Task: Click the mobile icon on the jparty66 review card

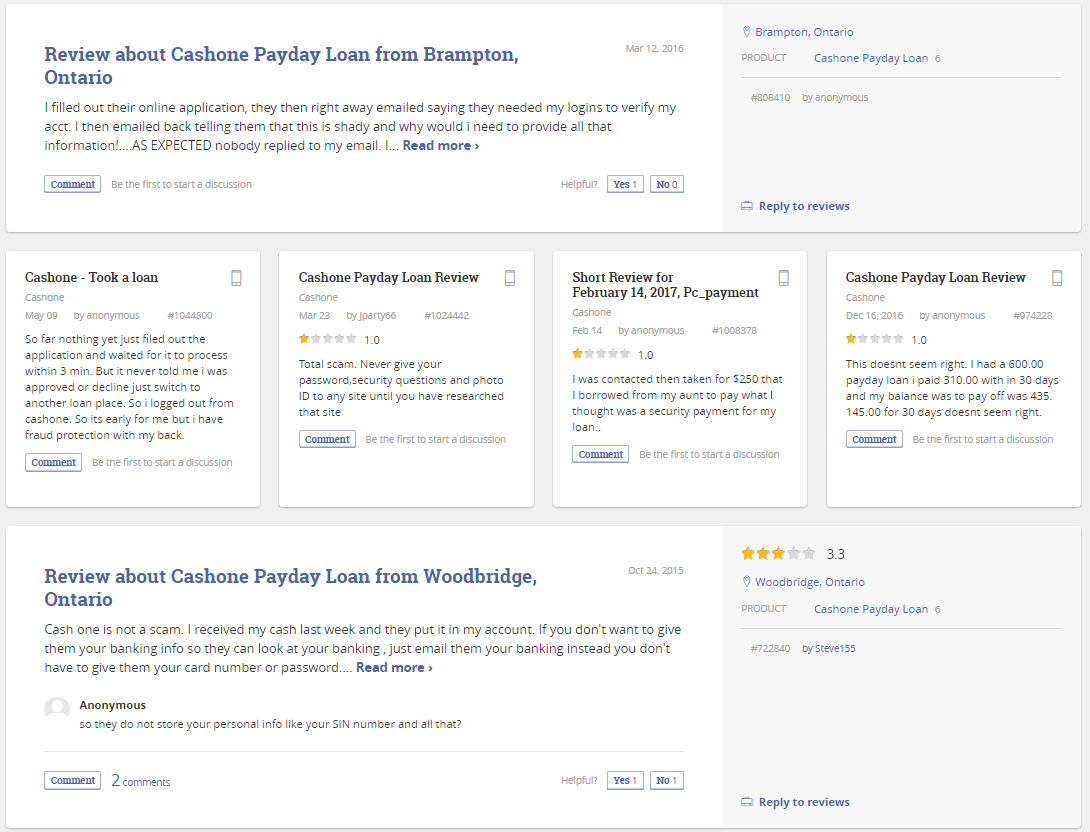Action: [510, 278]
